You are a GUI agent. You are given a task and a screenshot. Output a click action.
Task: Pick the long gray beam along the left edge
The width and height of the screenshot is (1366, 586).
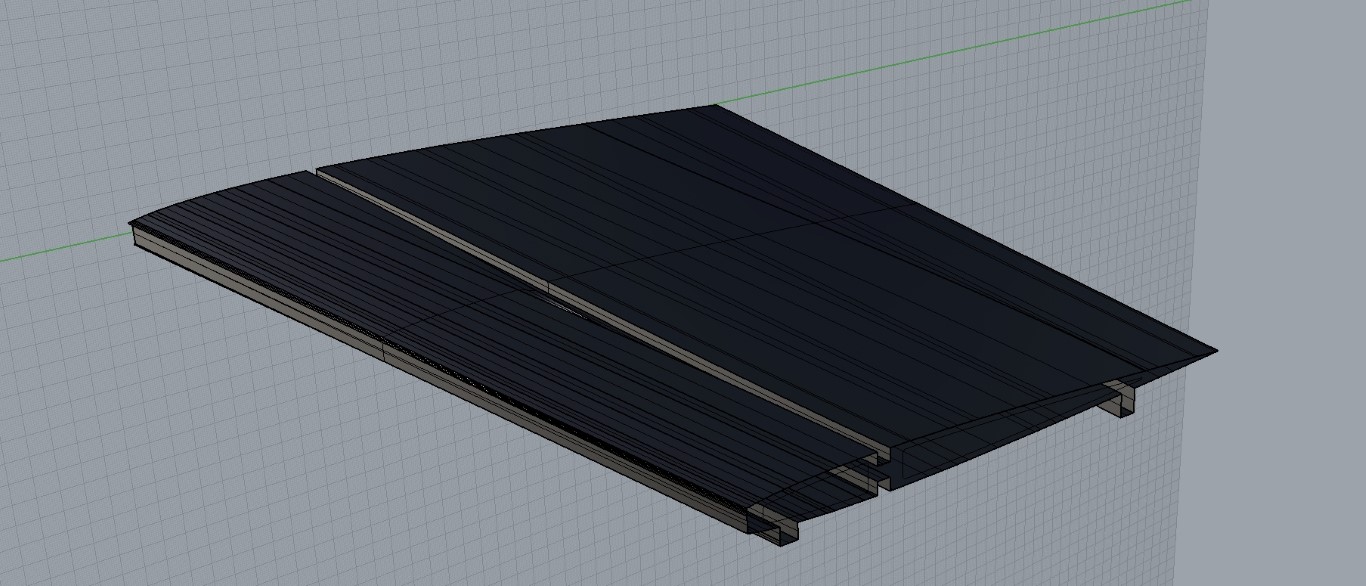pos(440,377)
